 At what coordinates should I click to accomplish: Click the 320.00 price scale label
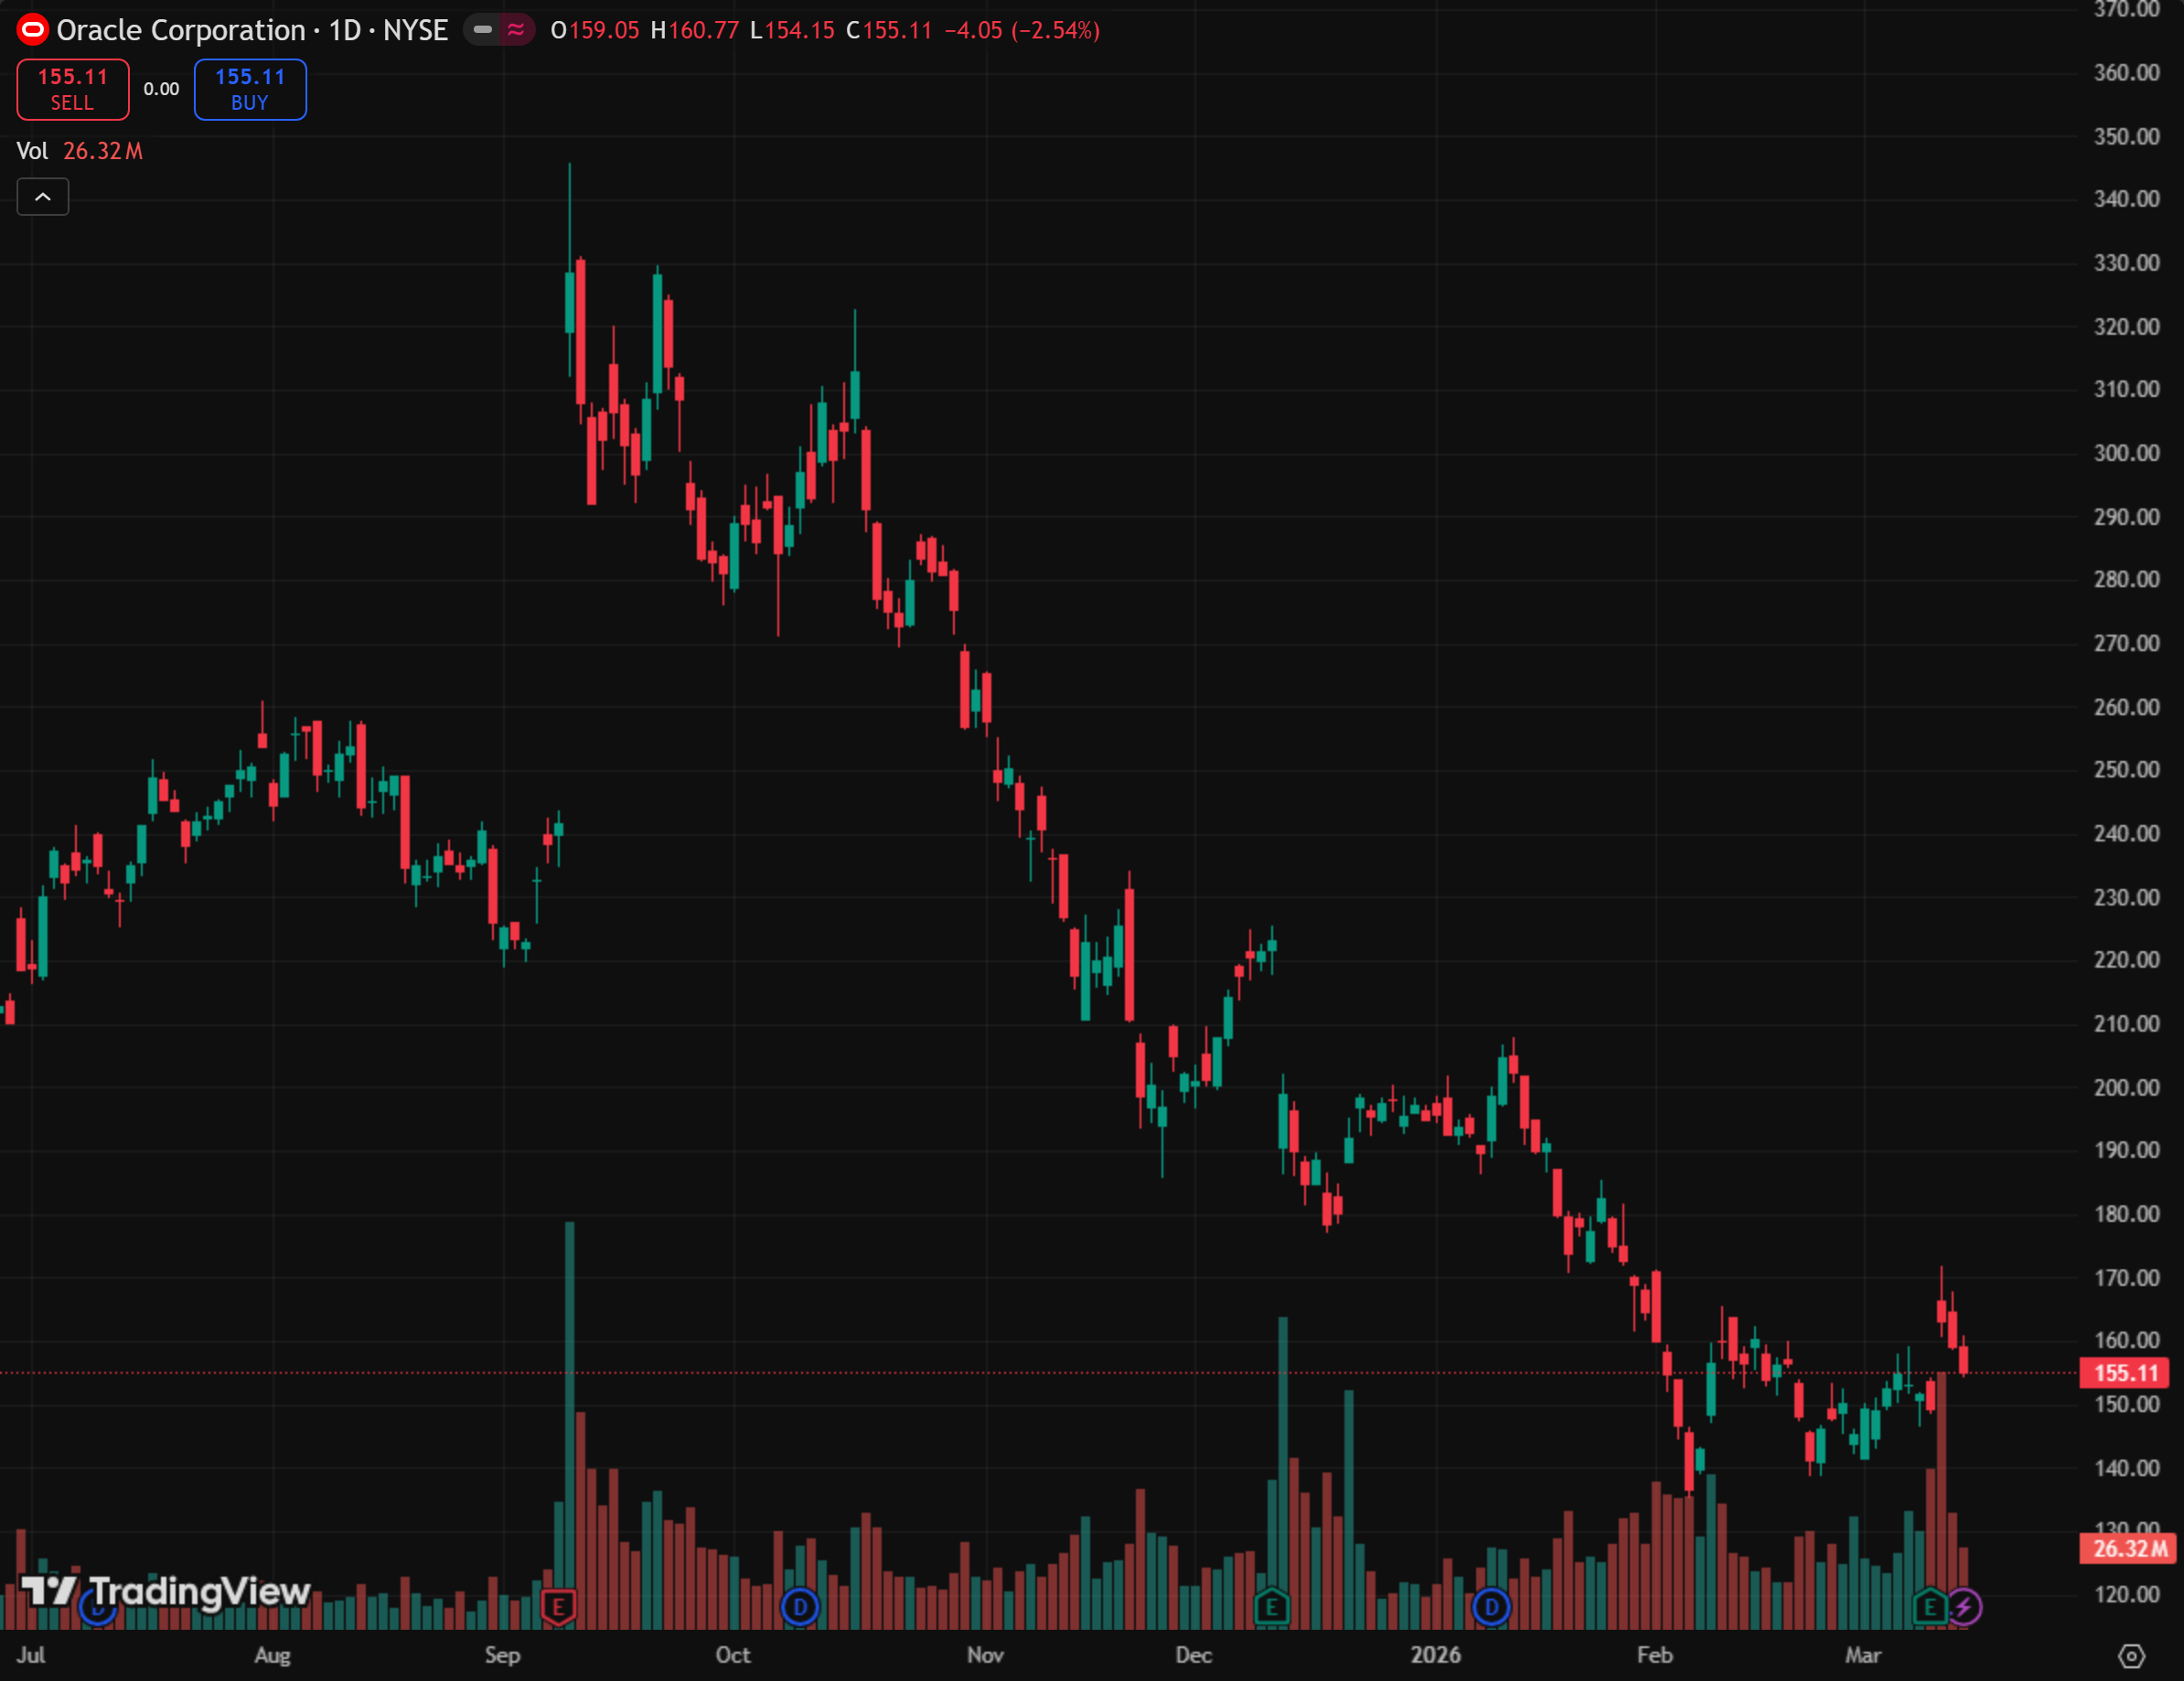tap(2127, 327)
